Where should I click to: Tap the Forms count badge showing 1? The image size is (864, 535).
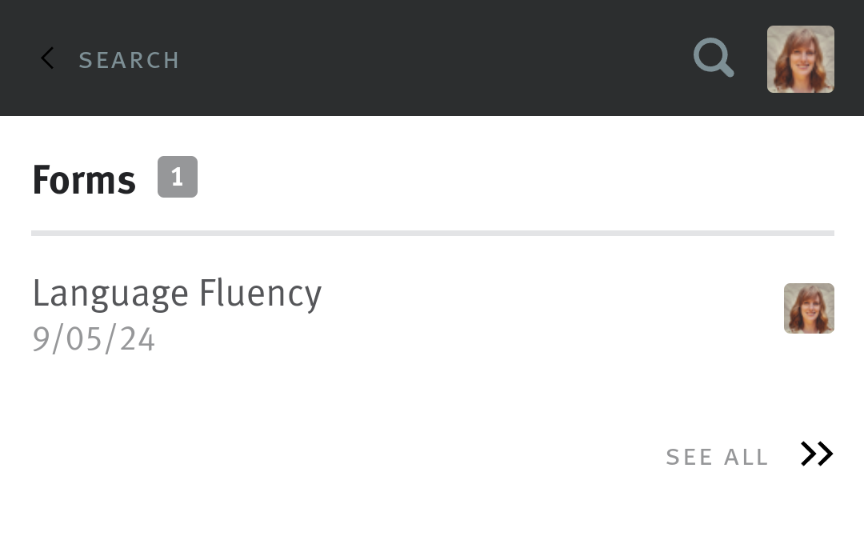coord(177,177)
